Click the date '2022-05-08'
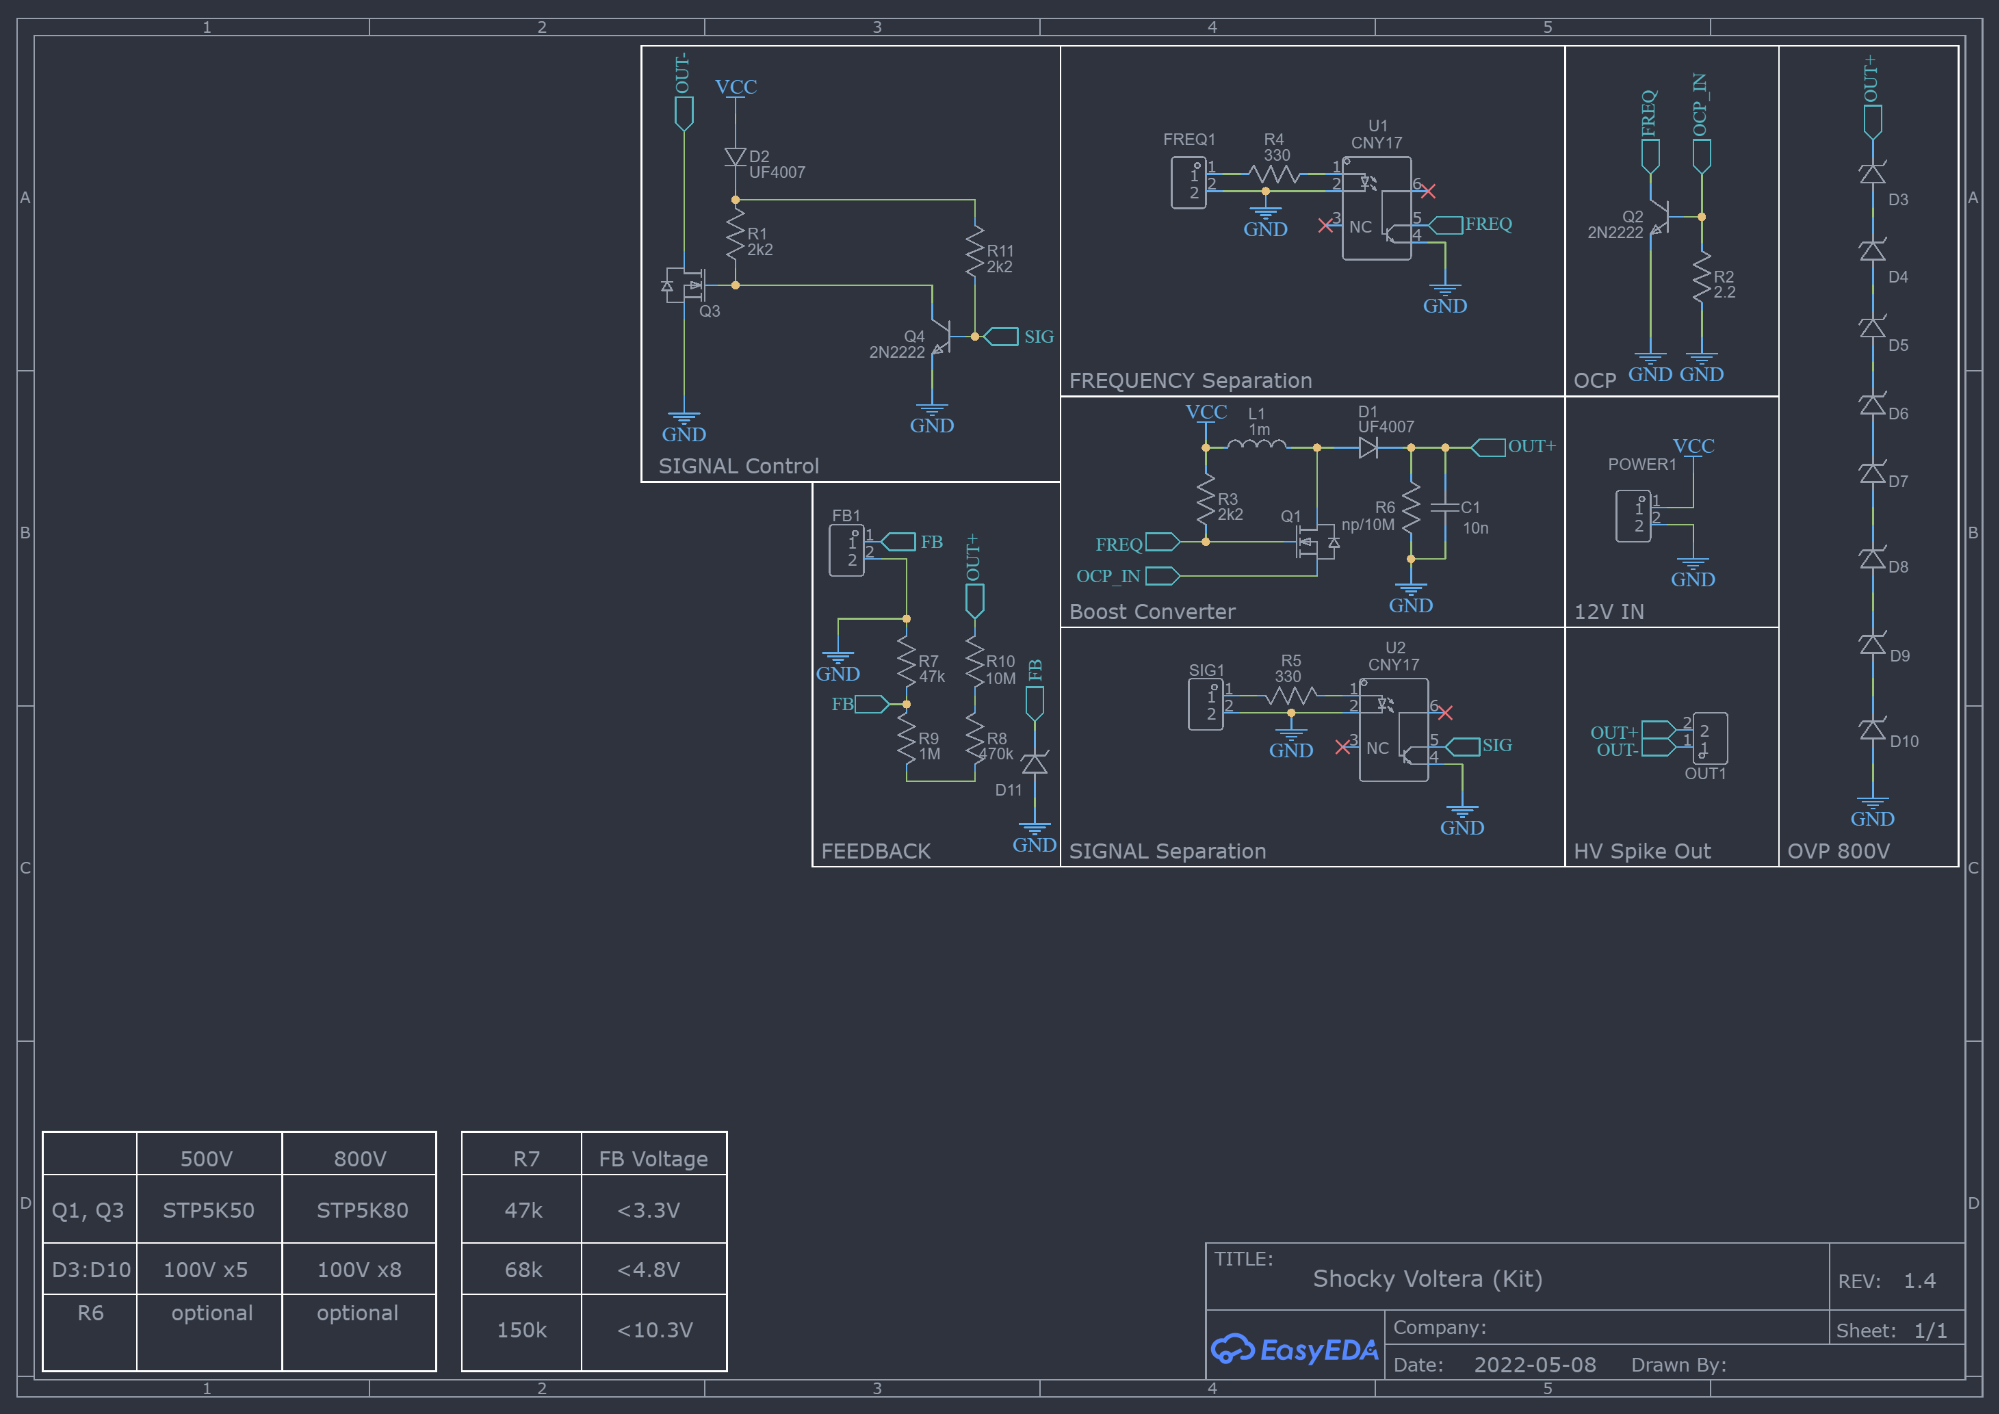 1534,1365
